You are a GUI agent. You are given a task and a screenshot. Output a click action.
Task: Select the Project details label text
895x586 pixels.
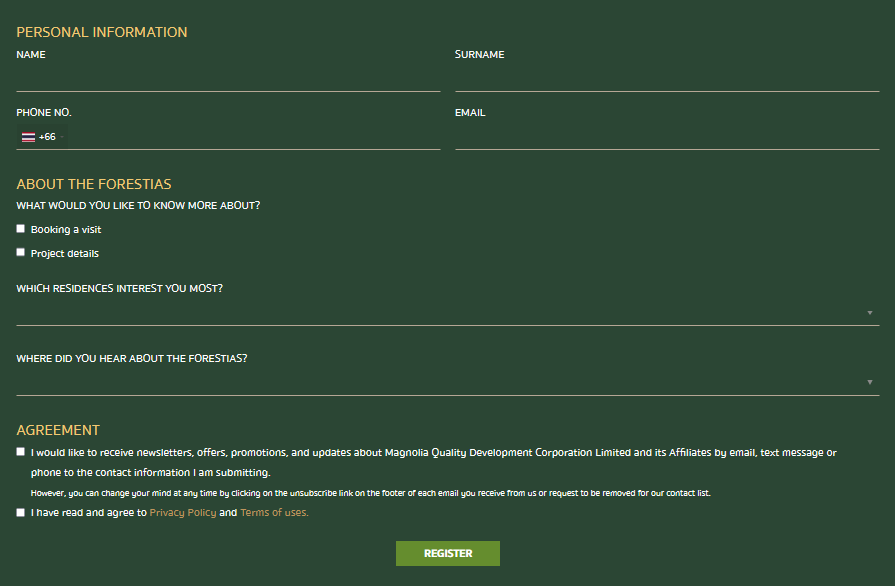tap(64, 253)
